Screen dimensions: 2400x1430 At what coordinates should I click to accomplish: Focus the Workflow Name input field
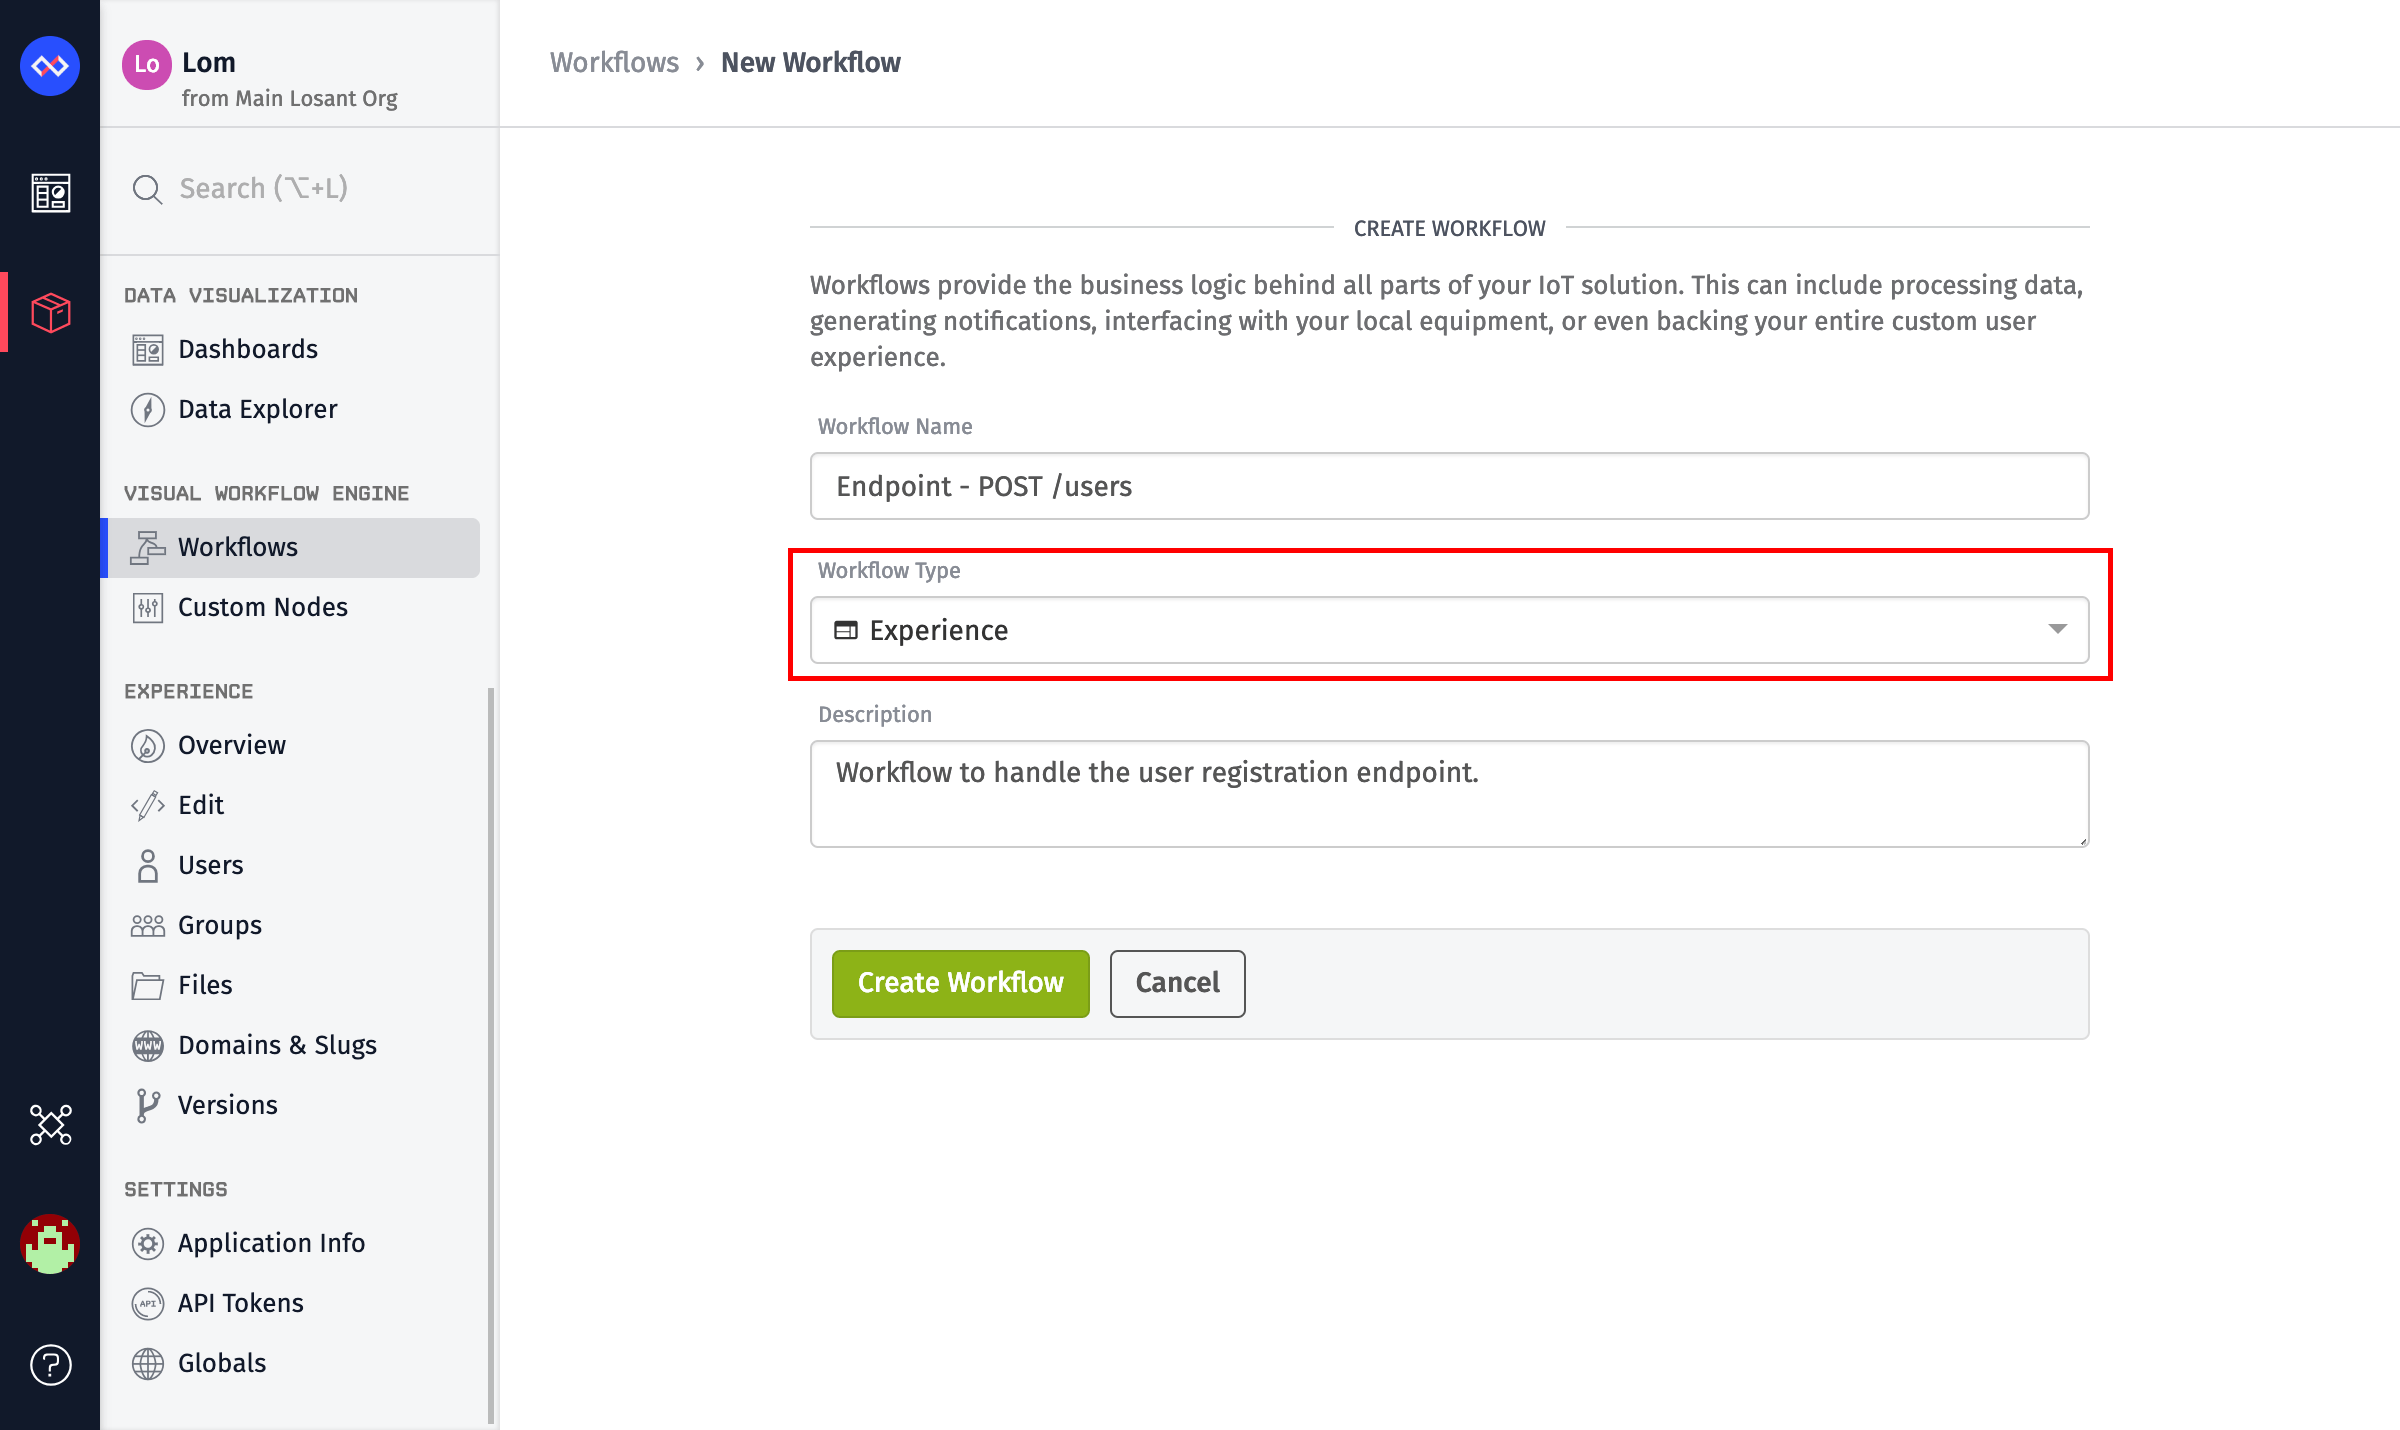(x=1449, y=486)
